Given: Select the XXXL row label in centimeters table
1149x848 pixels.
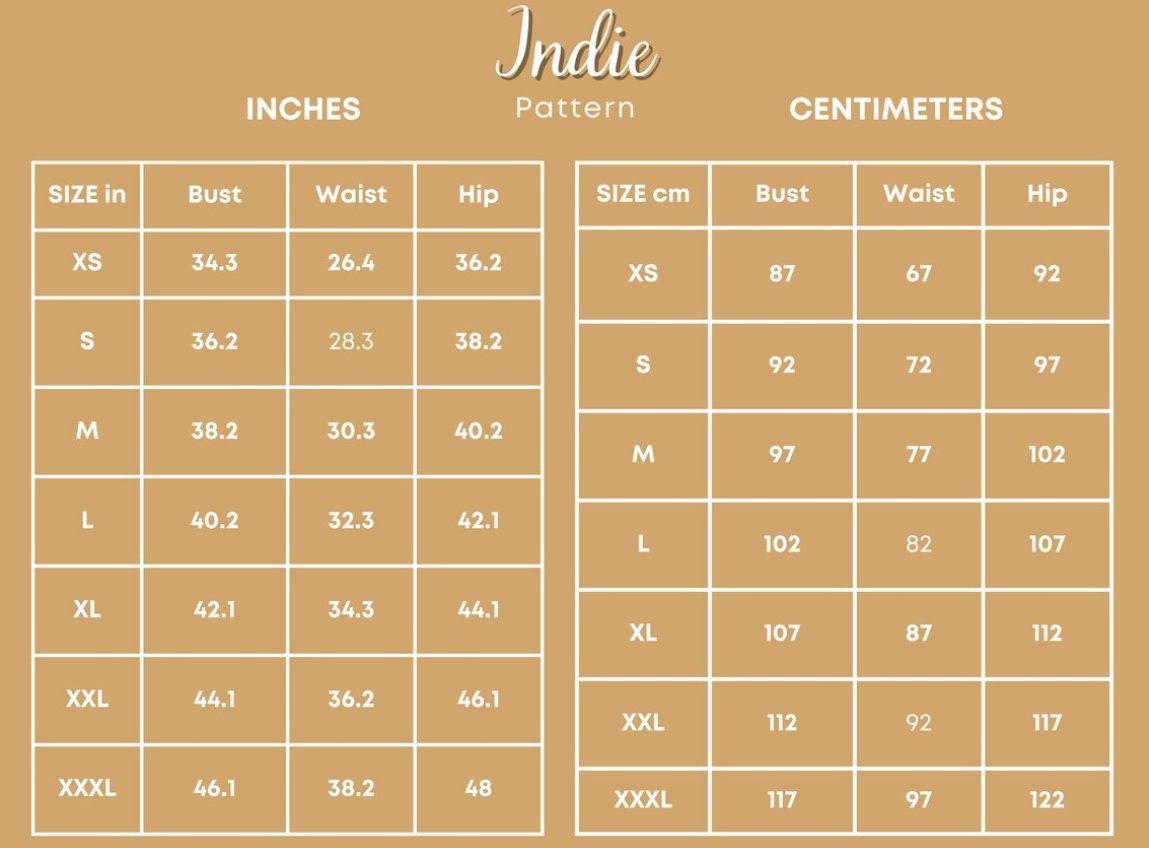Looking at the screenshot, I should click(x=643, y=799).
